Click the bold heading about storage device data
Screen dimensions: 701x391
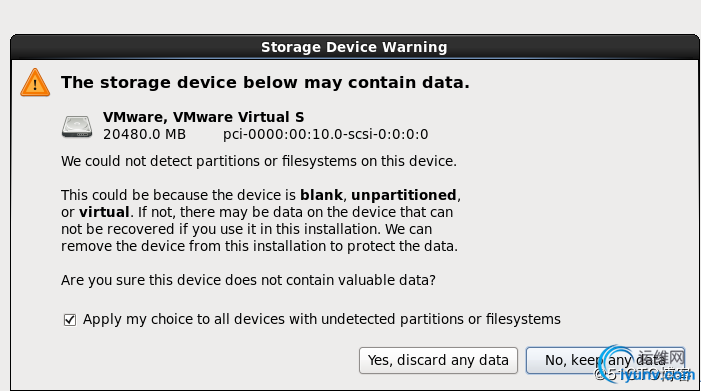pos(265,82)
